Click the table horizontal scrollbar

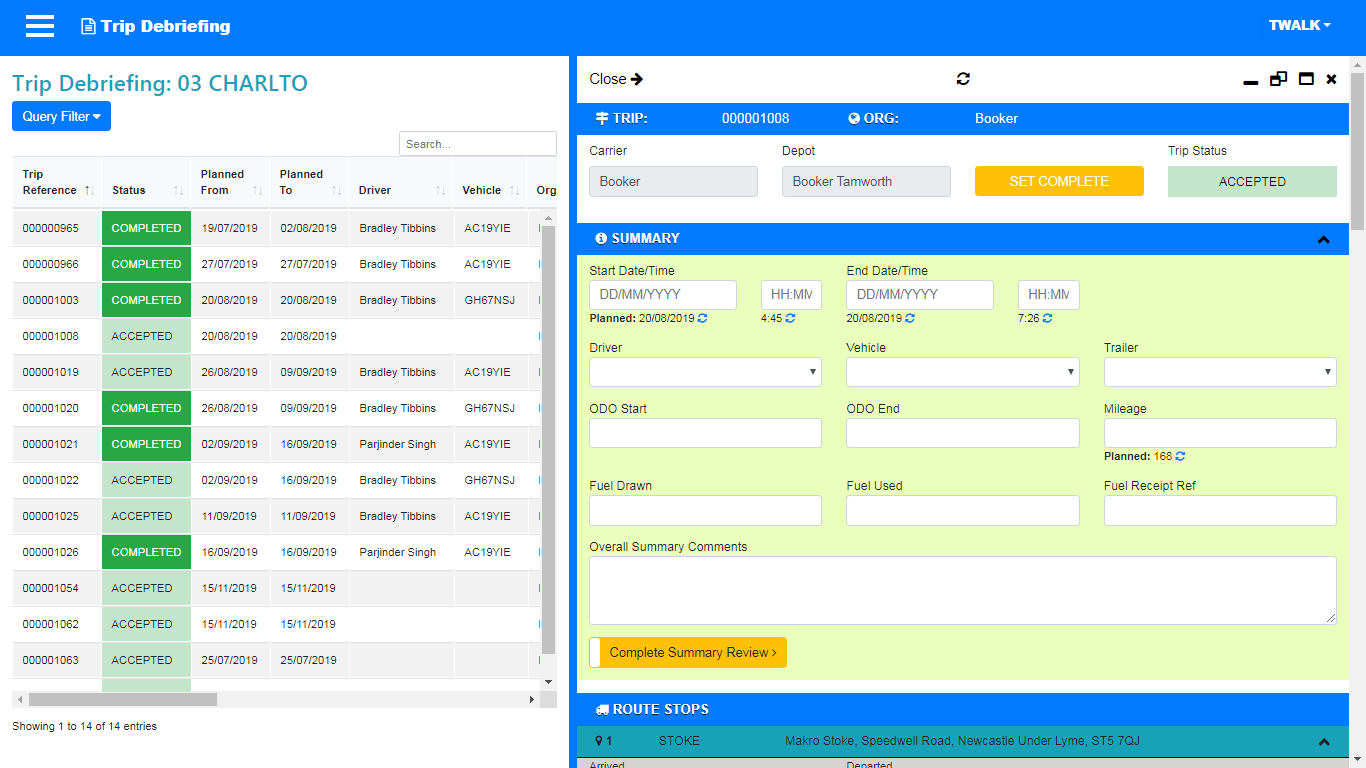click(x=123, y=700)
